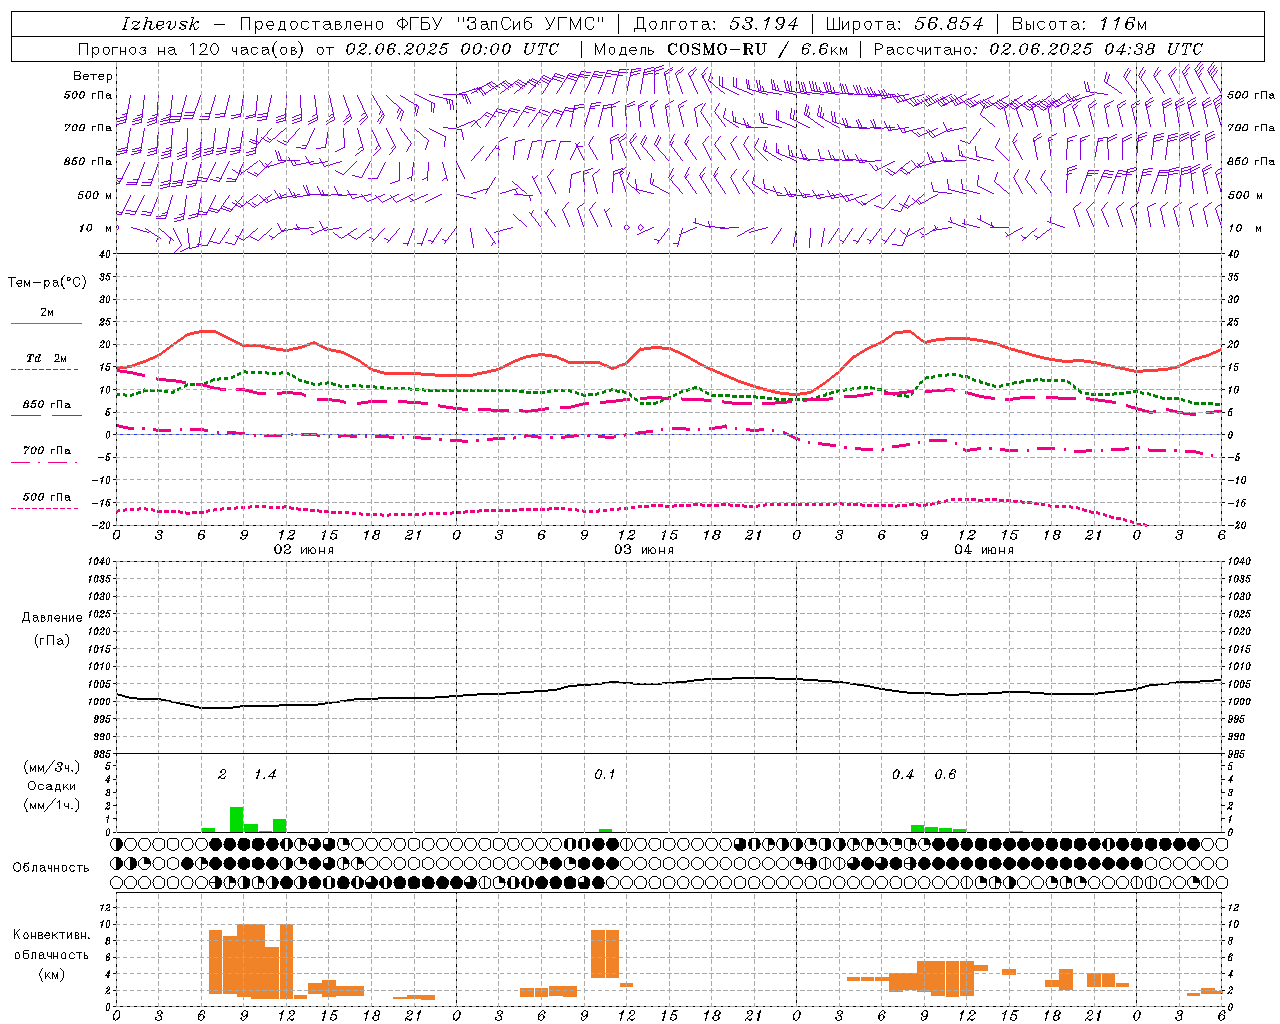Click the '700 гПа' temperature legend entry

click(47, 450)
